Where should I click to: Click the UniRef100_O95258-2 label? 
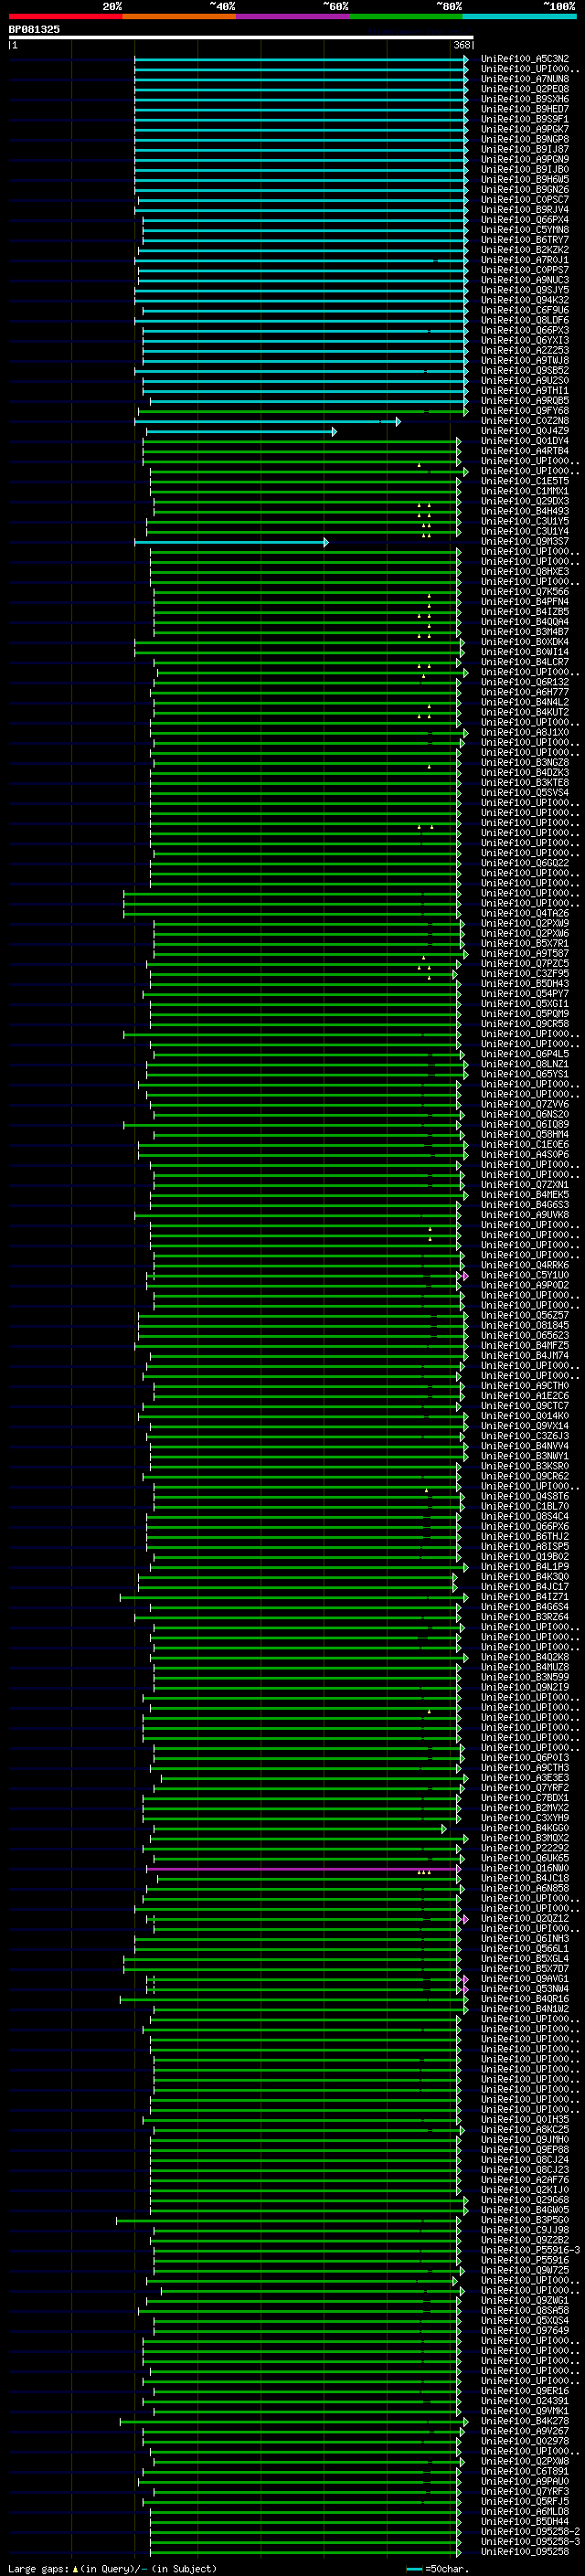pyautogui.click(x=531, y=2531)
